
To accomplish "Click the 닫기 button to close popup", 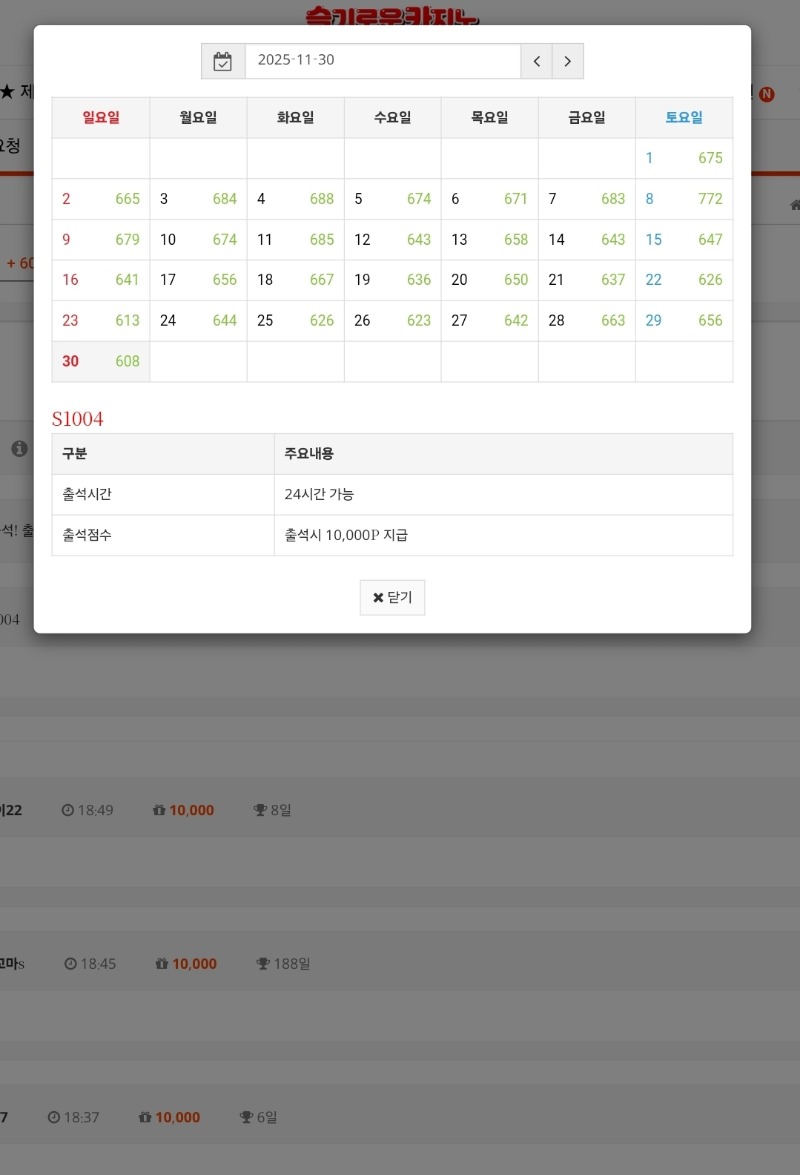I will pyautogui.click(x=392, y=597).
